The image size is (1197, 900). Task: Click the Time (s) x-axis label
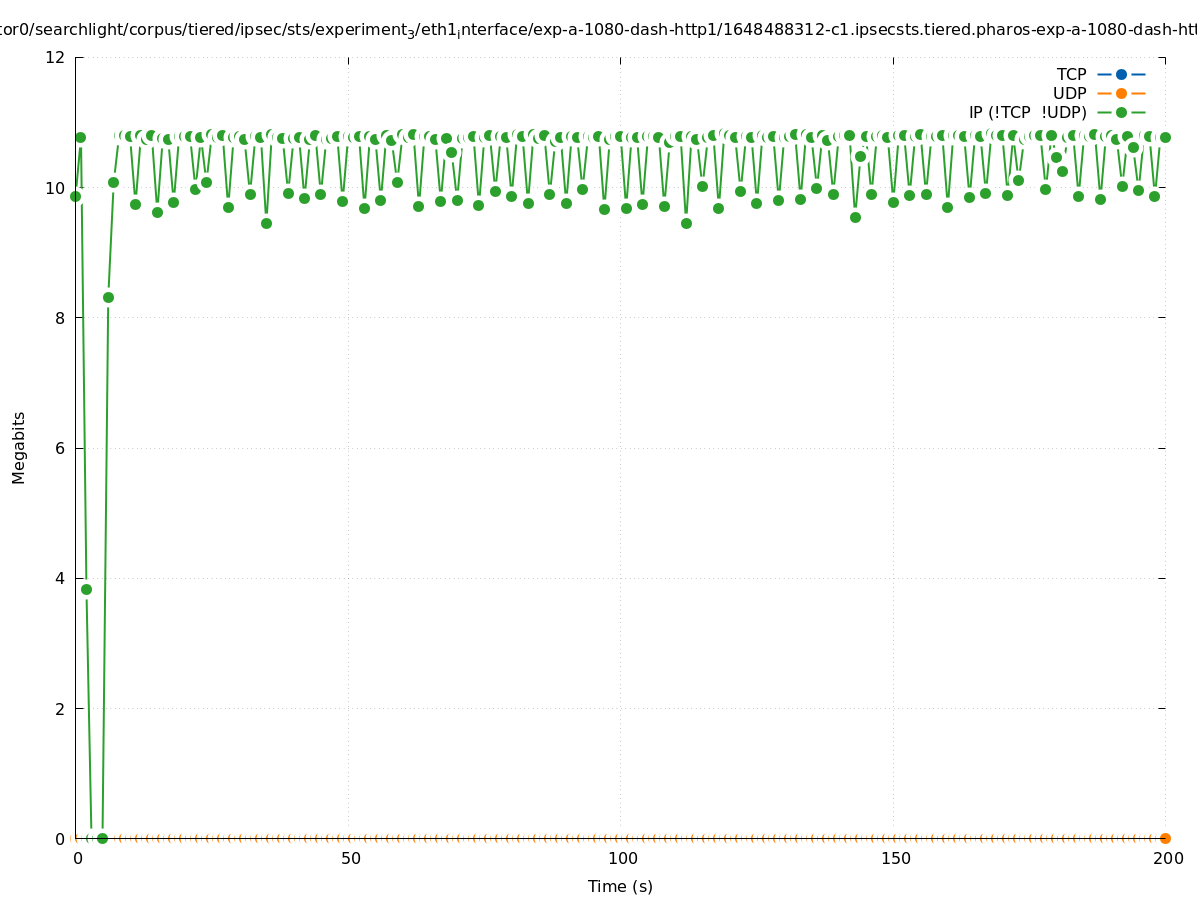tap(620, 886)
